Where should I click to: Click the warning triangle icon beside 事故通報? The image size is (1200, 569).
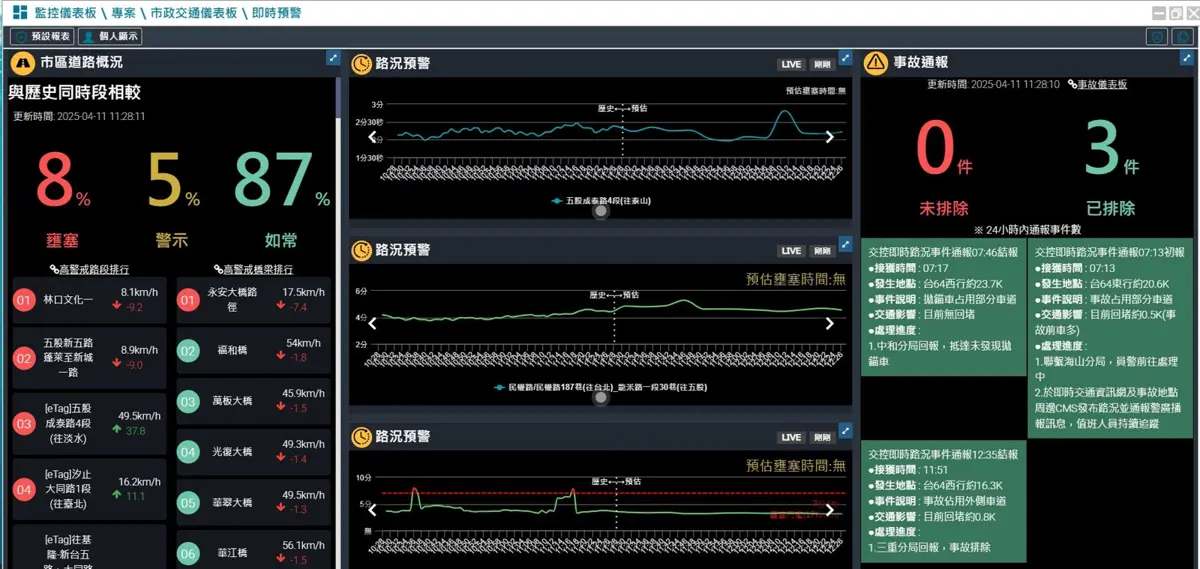(x=876, y=63)
